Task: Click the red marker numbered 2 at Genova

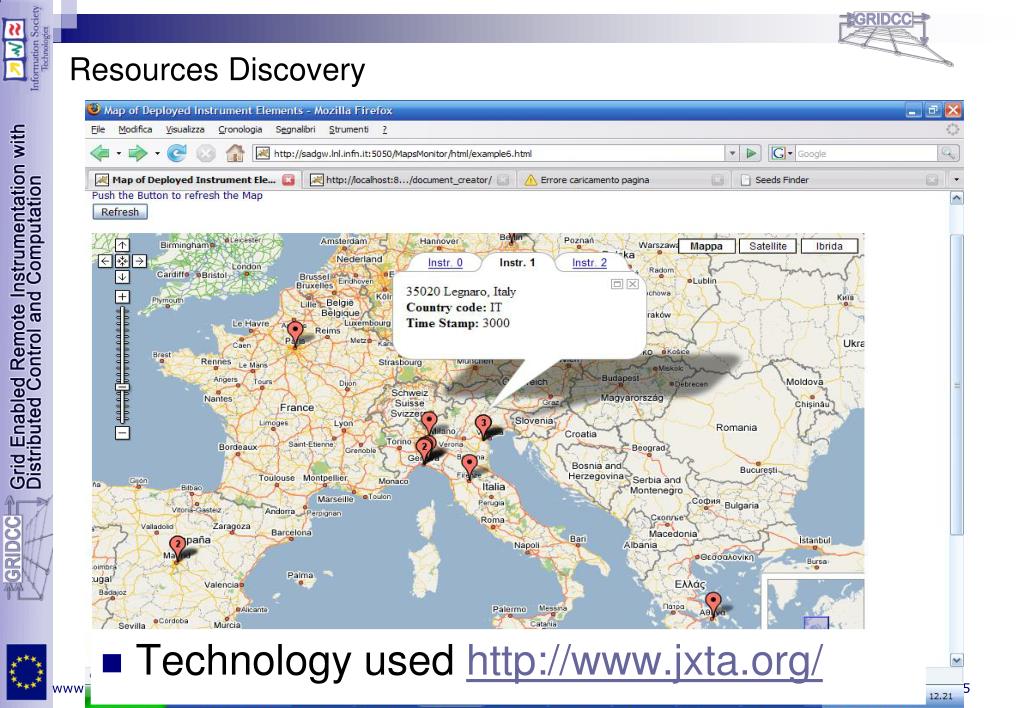Action: (424, 450)
